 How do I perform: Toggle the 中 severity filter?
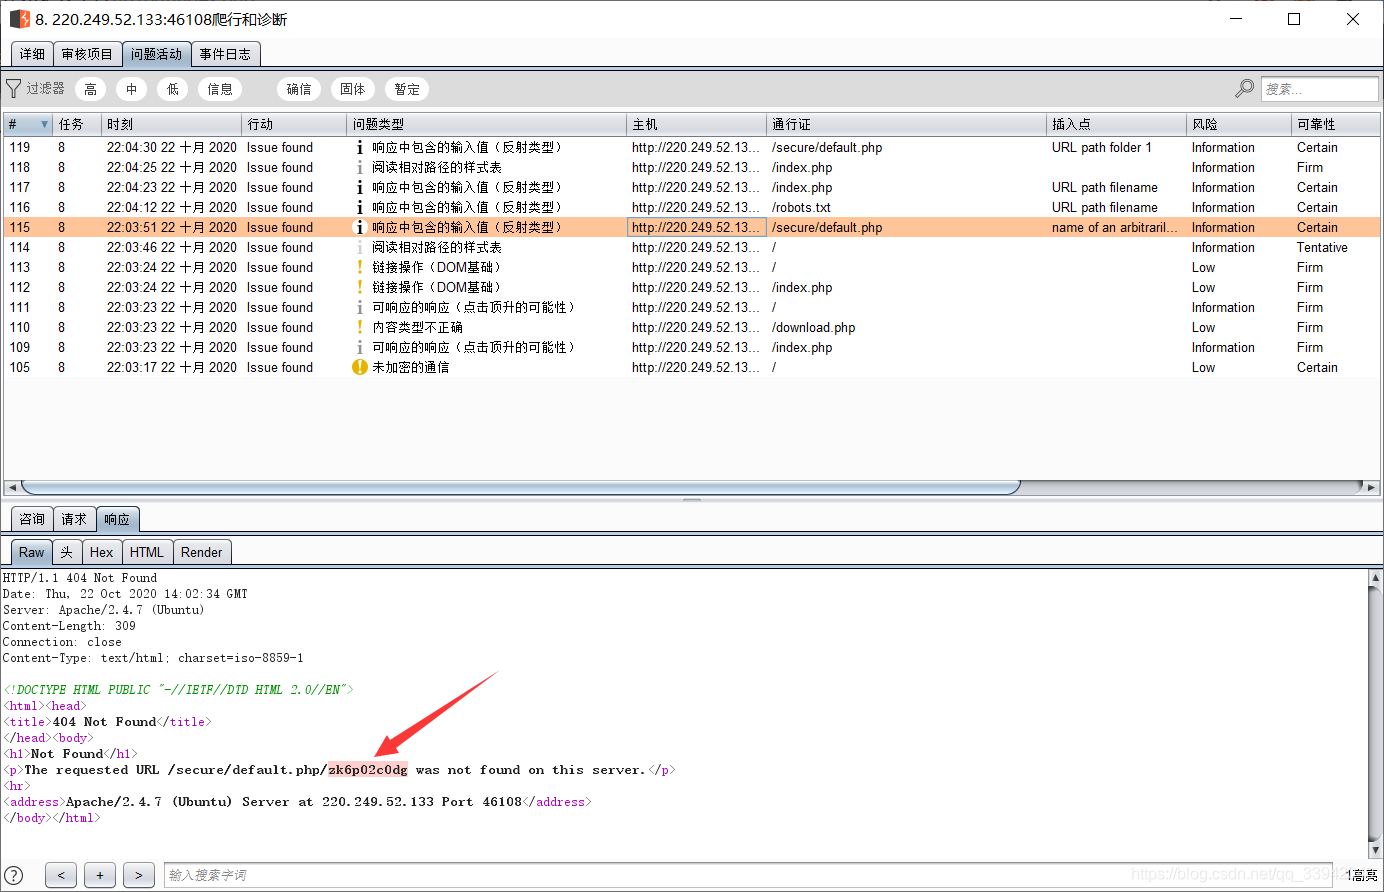pos(132,89)
